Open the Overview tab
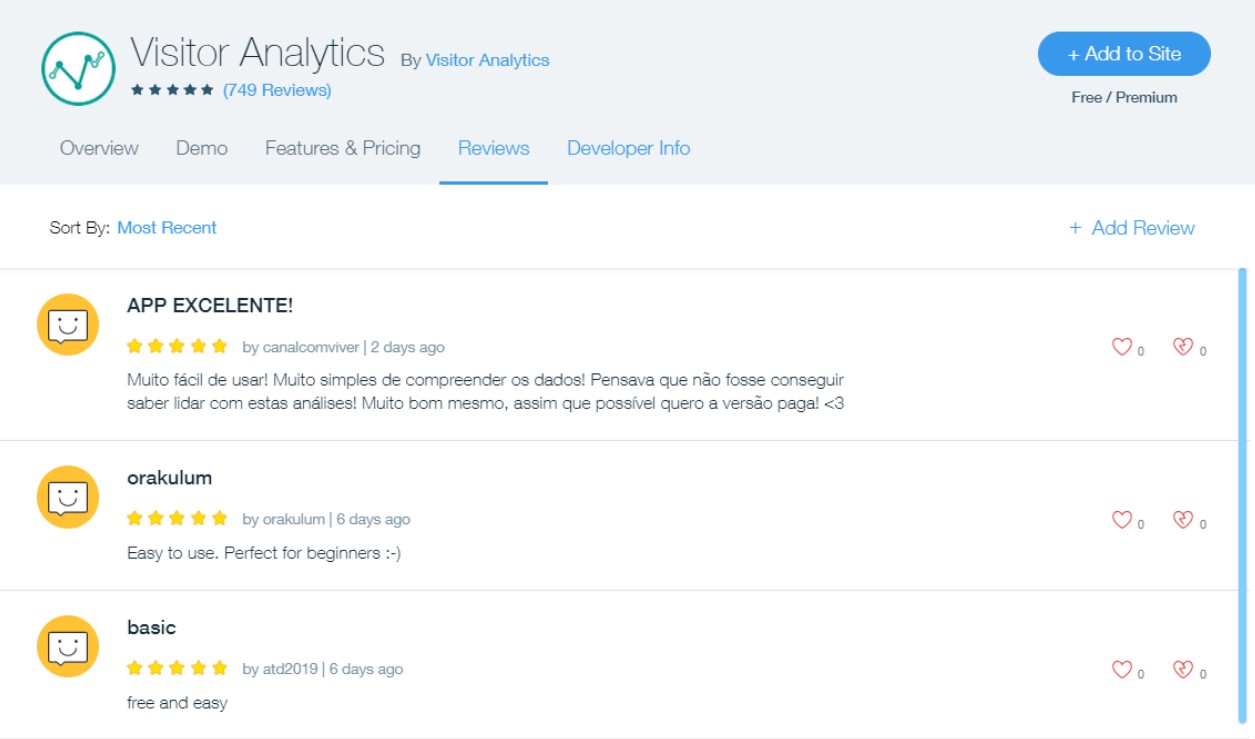The image size is (1255, 739). (x=99, y=148)
